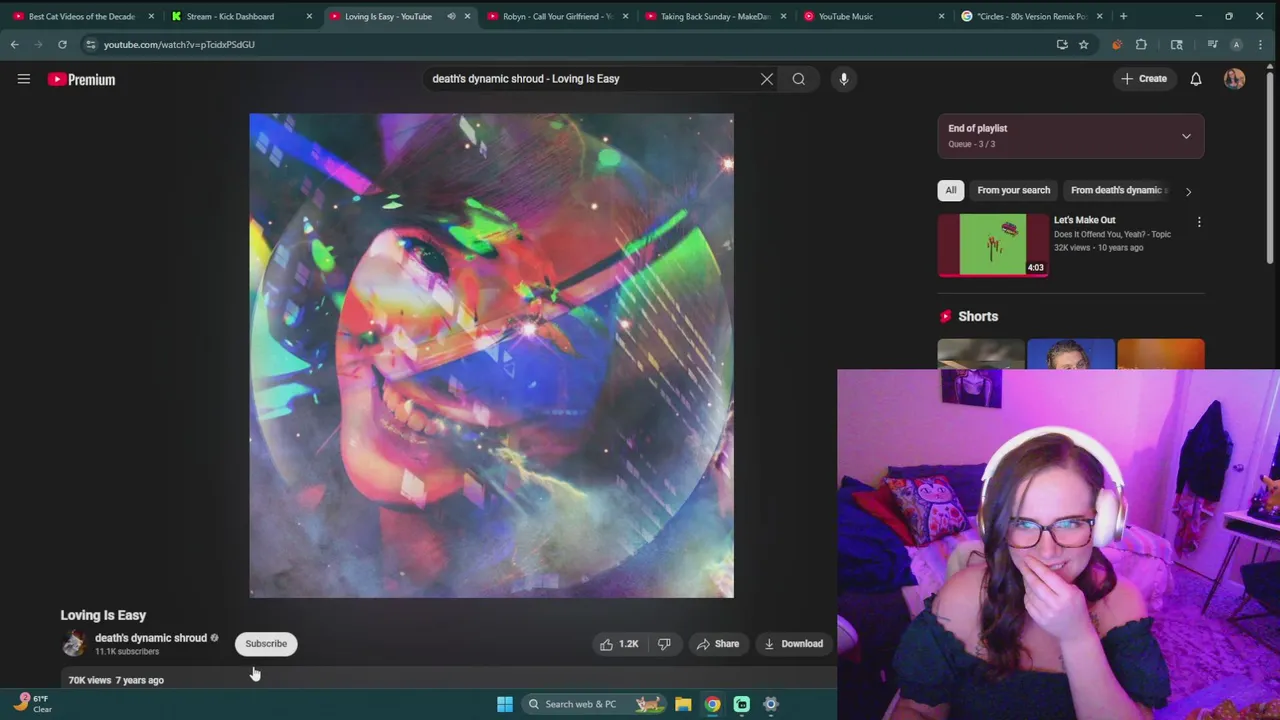Click the Loving Is Easy video title
Image resolution: width=1280 pixels, height=720 pixels.
point(103,615)
